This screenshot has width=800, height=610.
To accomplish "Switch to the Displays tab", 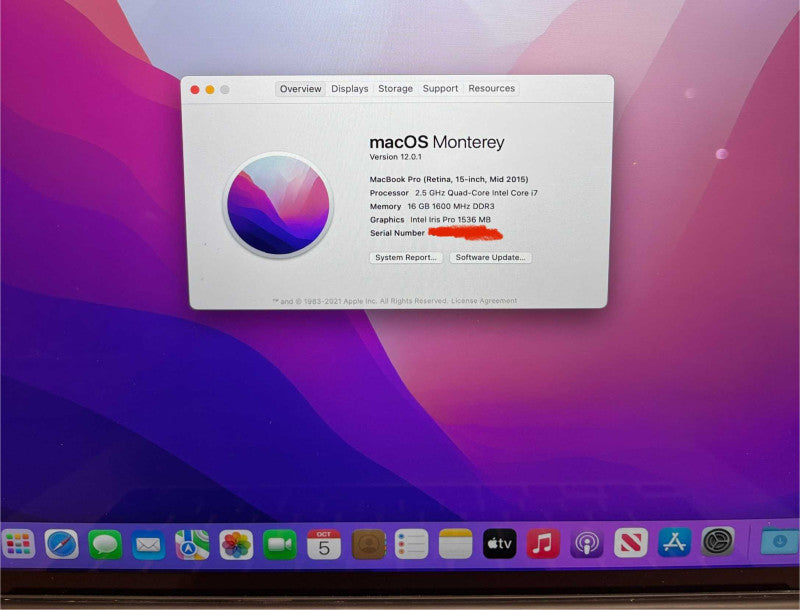I will pos(349,89).
